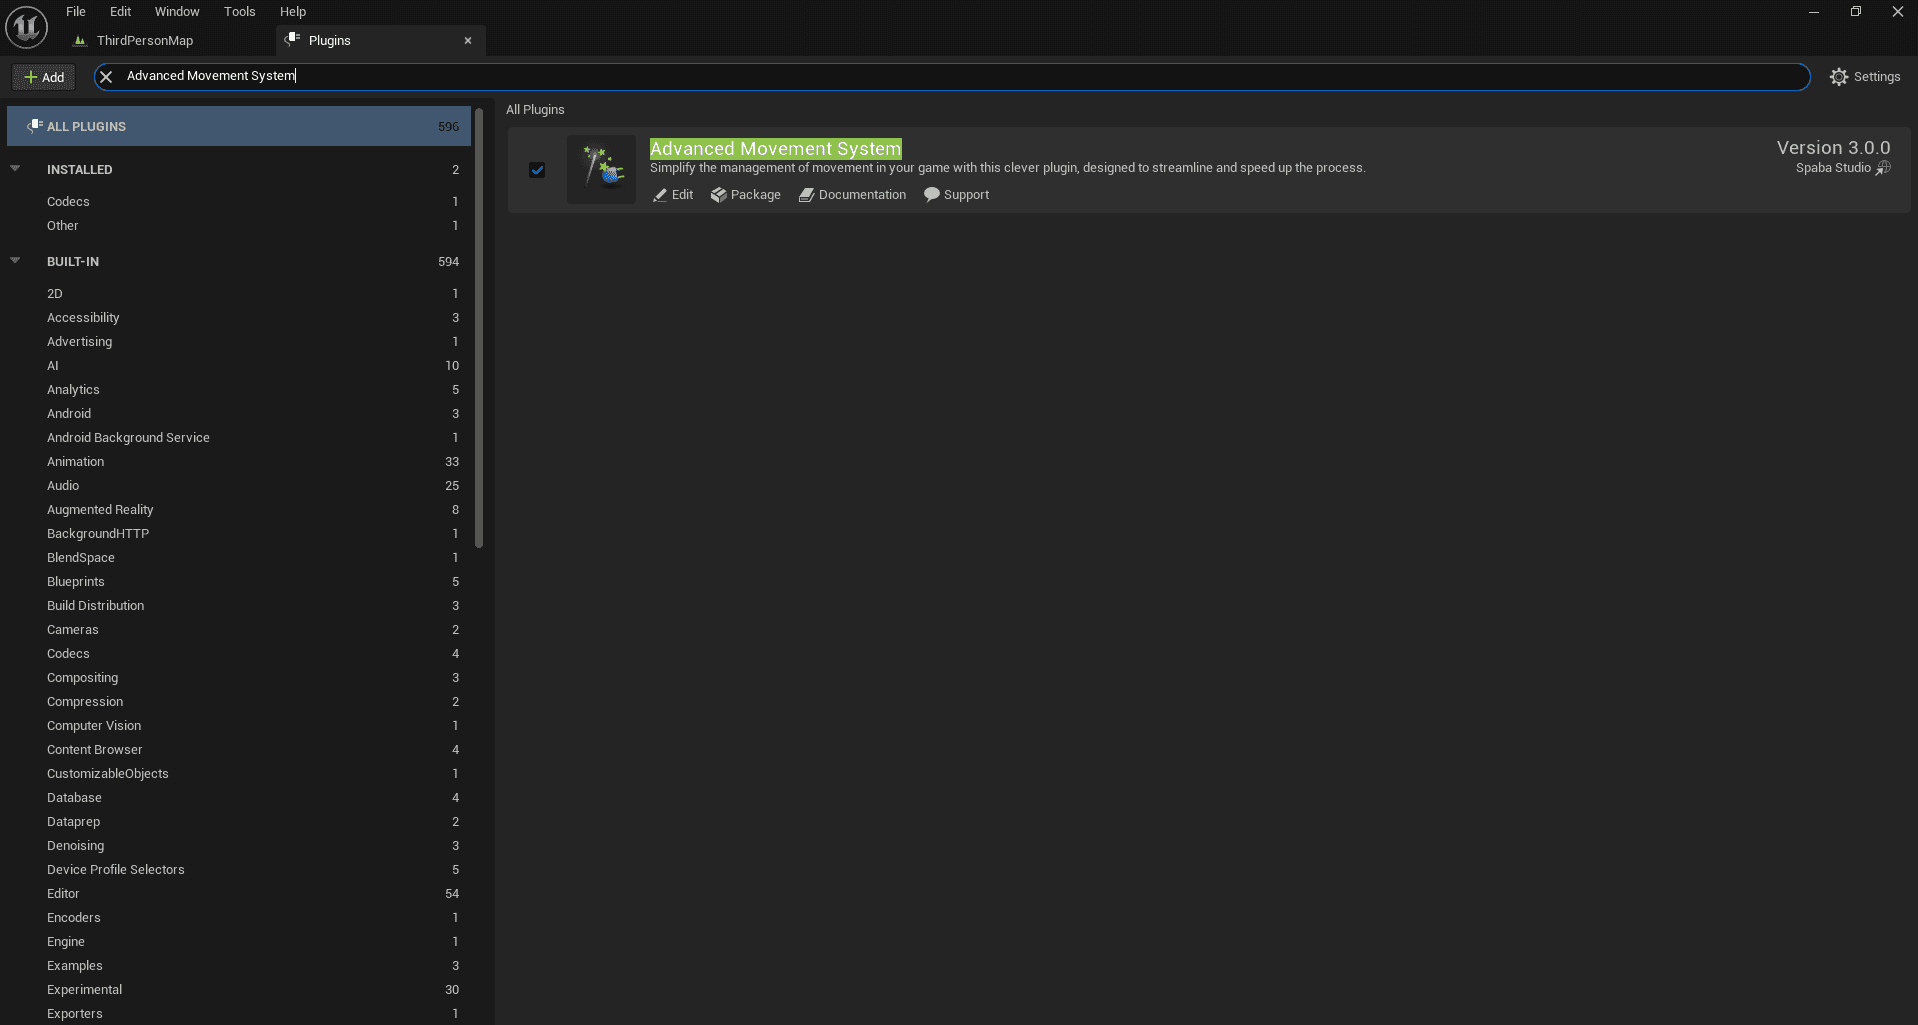This screenshot has height=1025, width=1918.
Task: Click the Plugins tab plug icon
Action: coord(292,40)
